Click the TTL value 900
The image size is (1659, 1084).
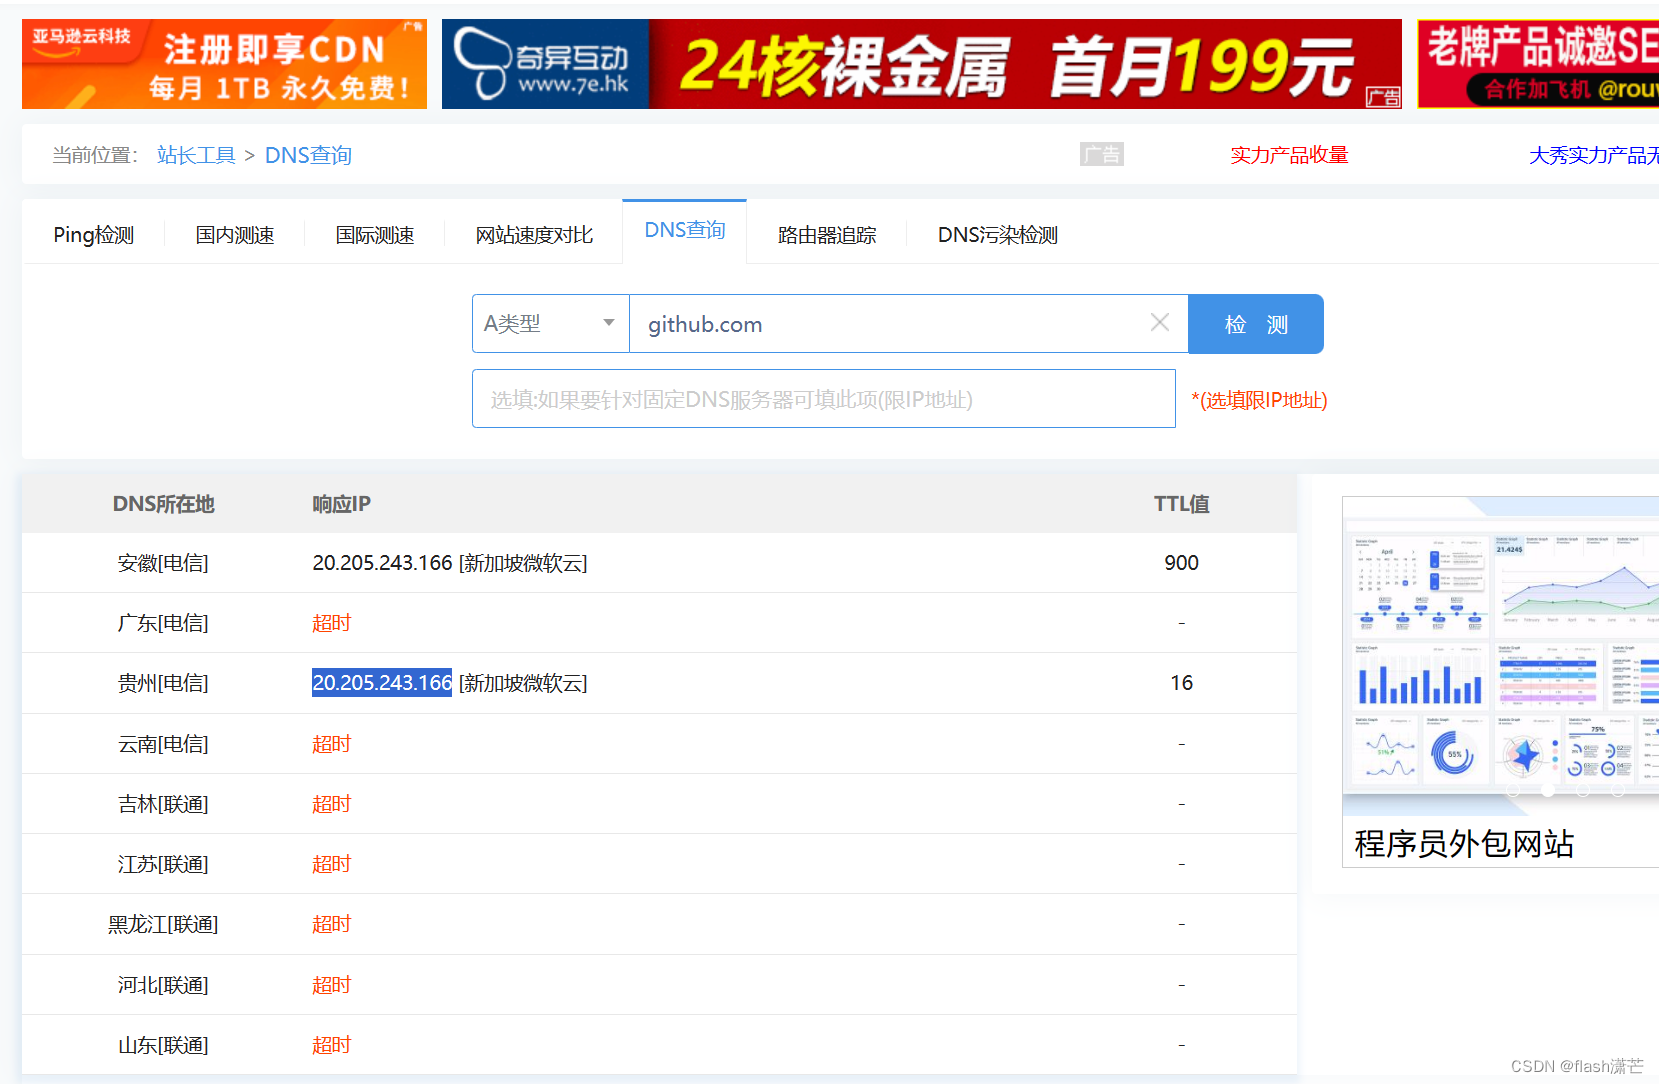[x=1181, y=563]
